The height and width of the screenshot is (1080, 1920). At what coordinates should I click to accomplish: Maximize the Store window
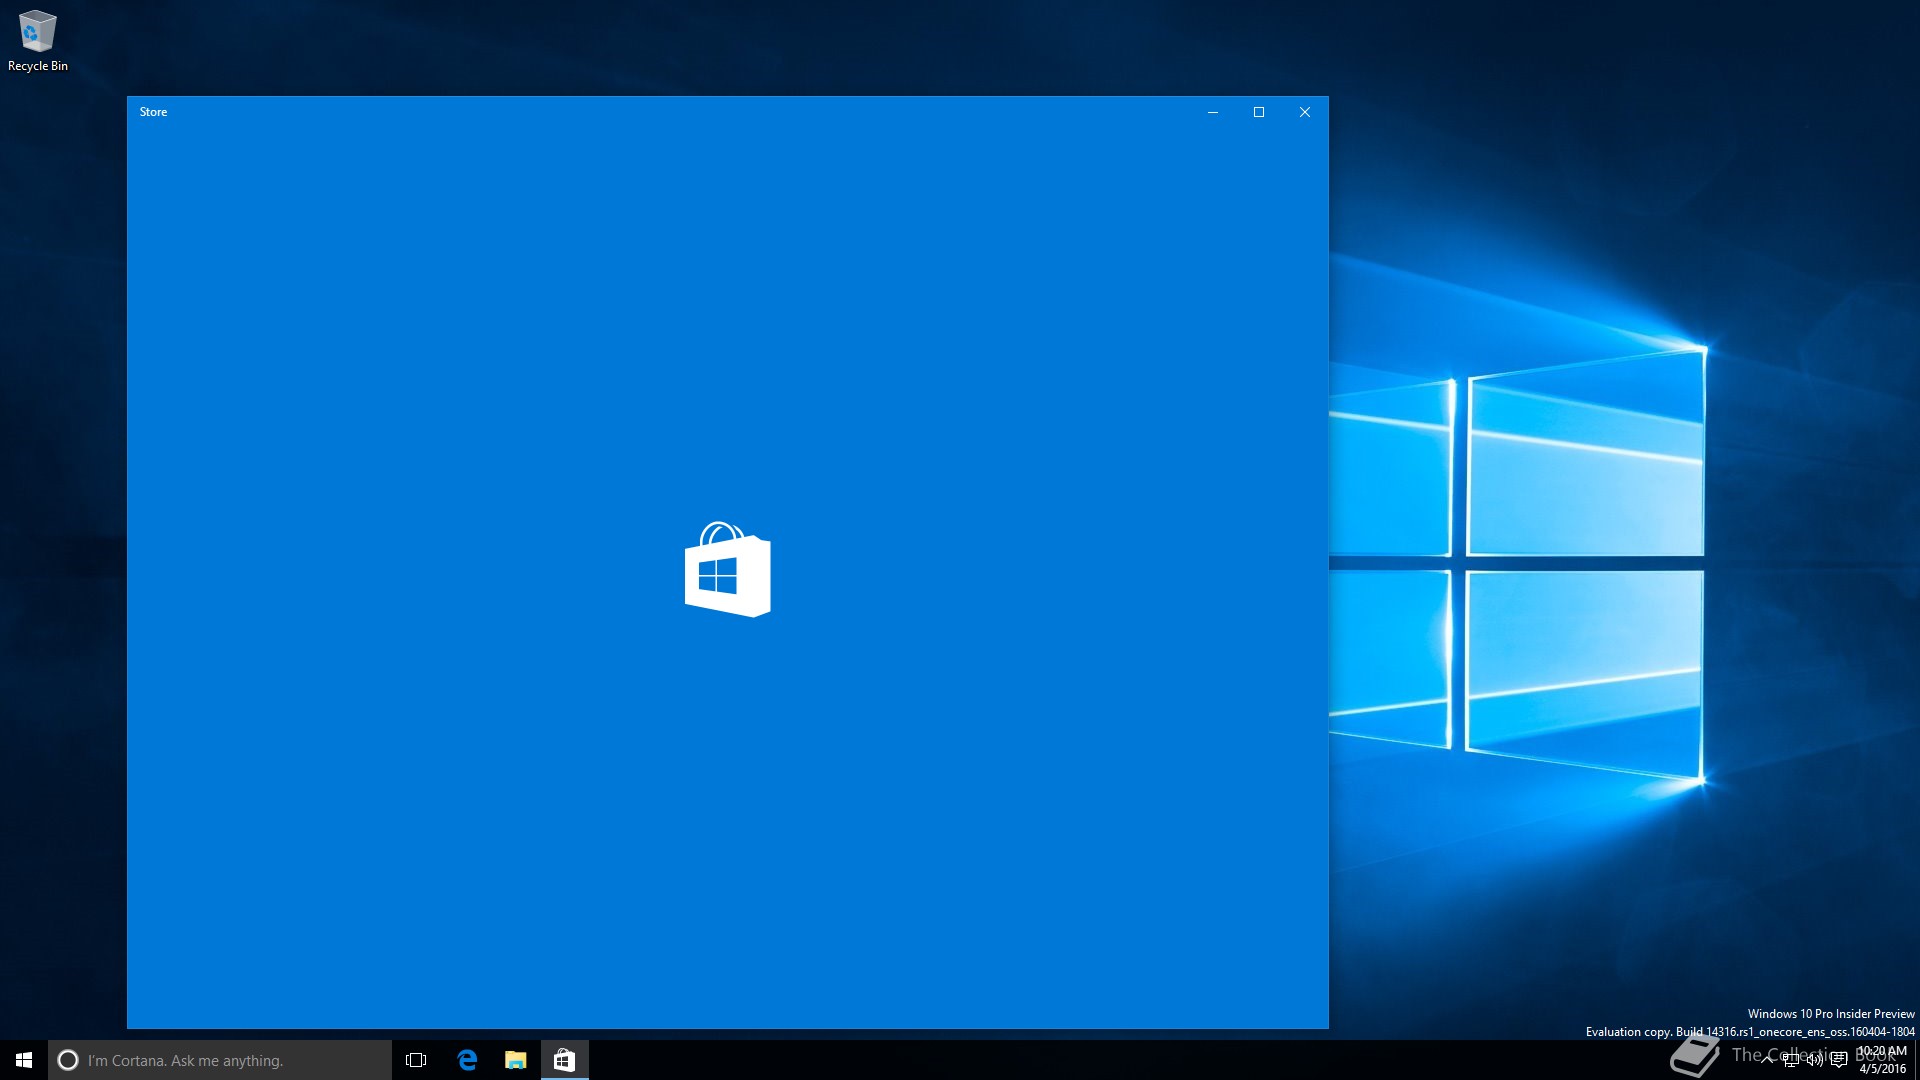click(x=1259, y=112)
